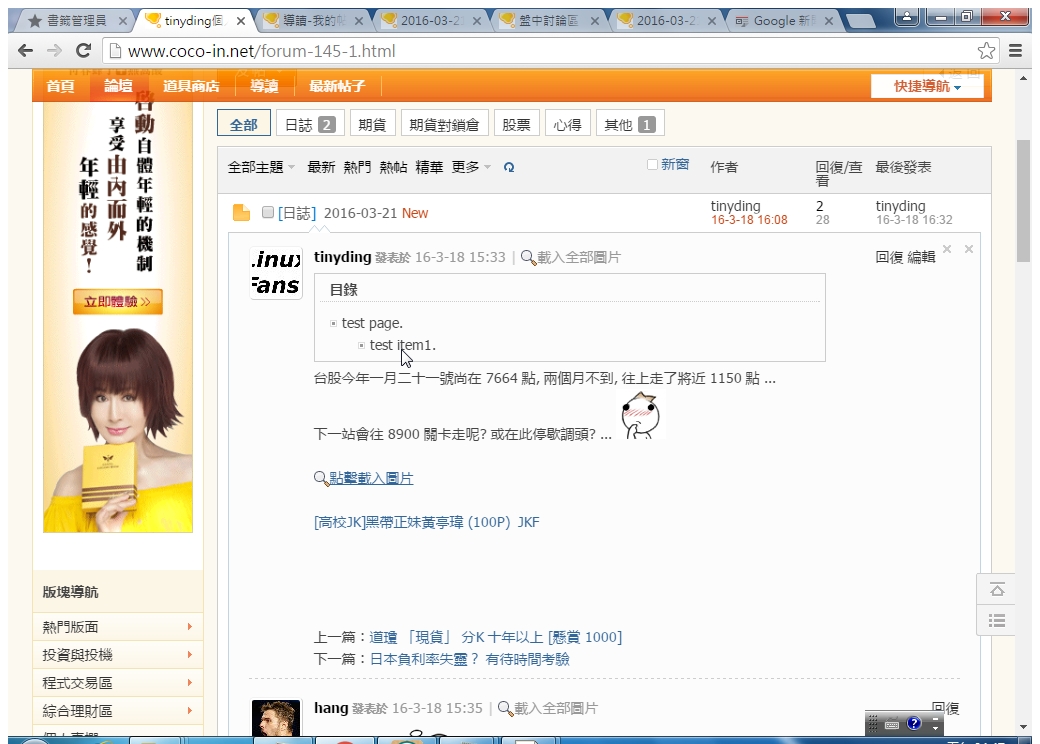
Task: Open 最新帖子 in the navigation bar
Action: coord(337,86)
